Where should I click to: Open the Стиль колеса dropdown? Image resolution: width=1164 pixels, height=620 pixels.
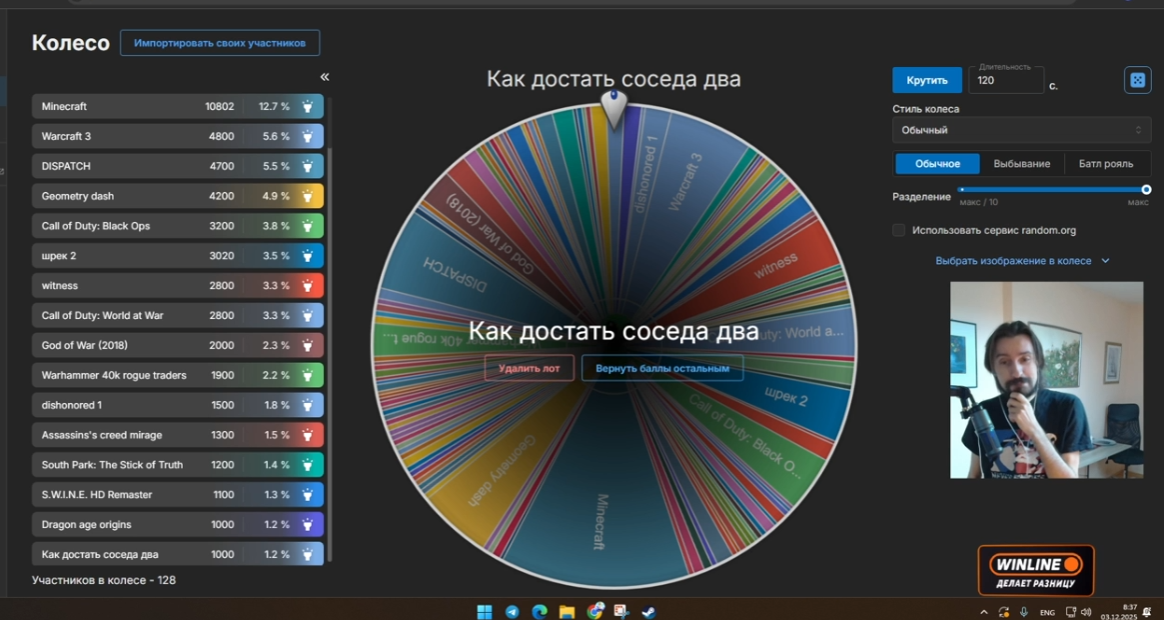[1021, 130]
